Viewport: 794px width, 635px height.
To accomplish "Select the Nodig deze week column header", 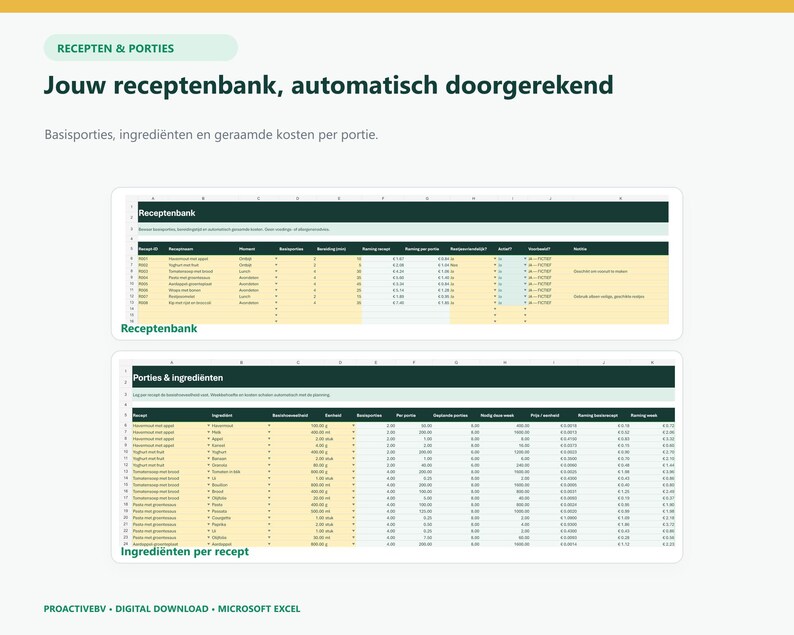I will pos(497,415).
